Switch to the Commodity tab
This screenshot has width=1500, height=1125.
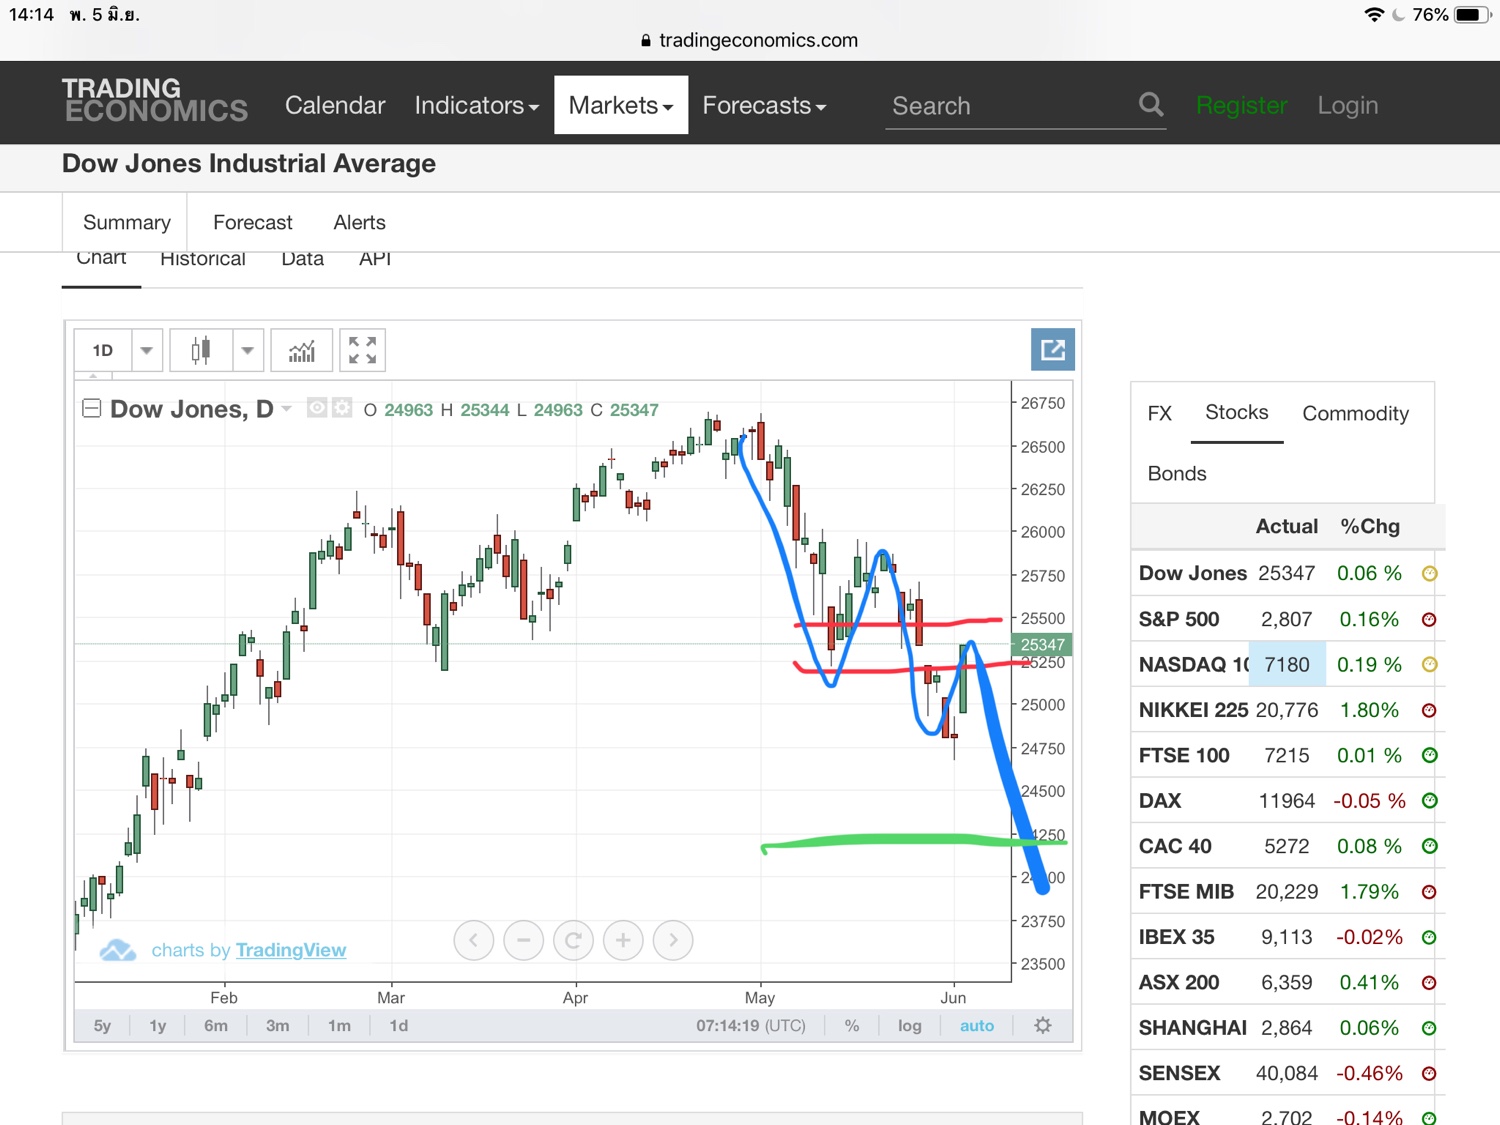click(x=1355, y=413)
